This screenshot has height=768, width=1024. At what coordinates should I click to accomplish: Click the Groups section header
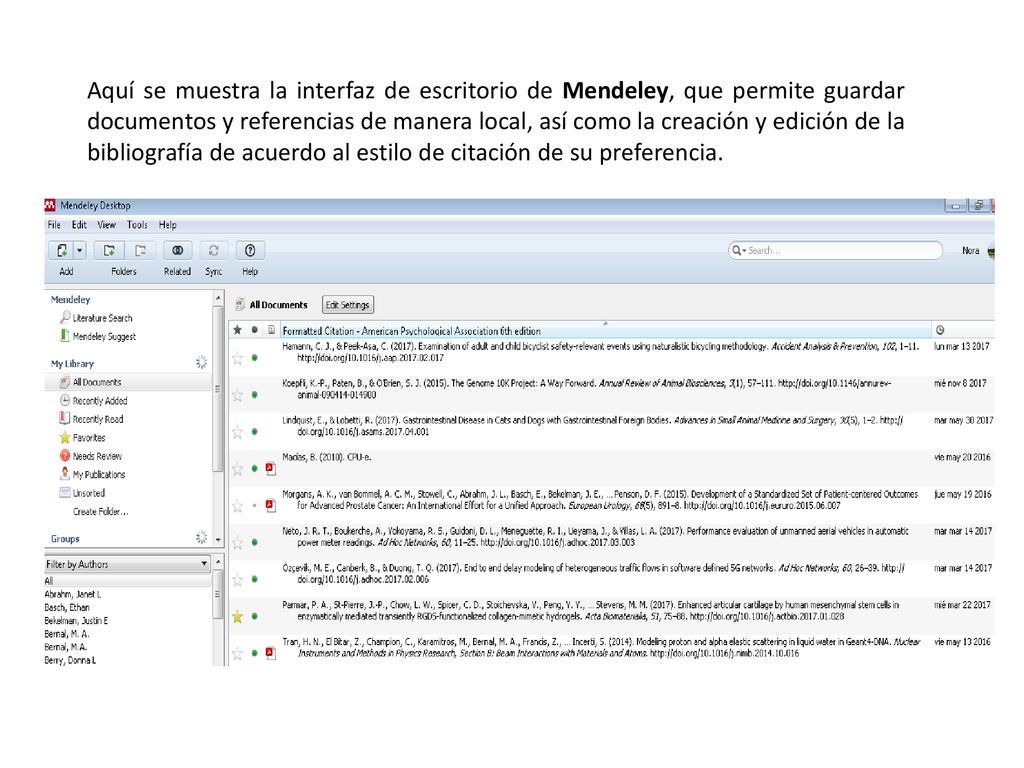[65, 539]
